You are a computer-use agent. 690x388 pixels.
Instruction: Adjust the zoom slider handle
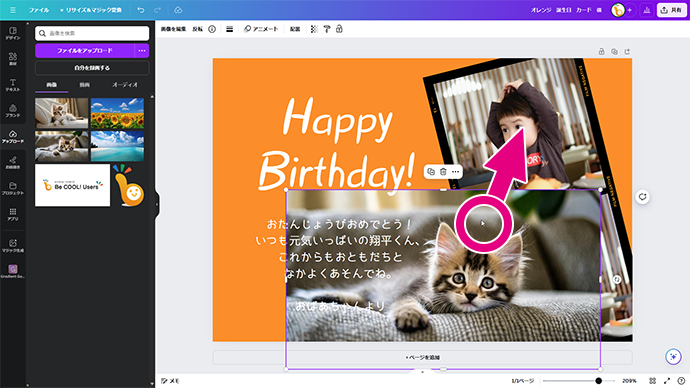point(598,381)
